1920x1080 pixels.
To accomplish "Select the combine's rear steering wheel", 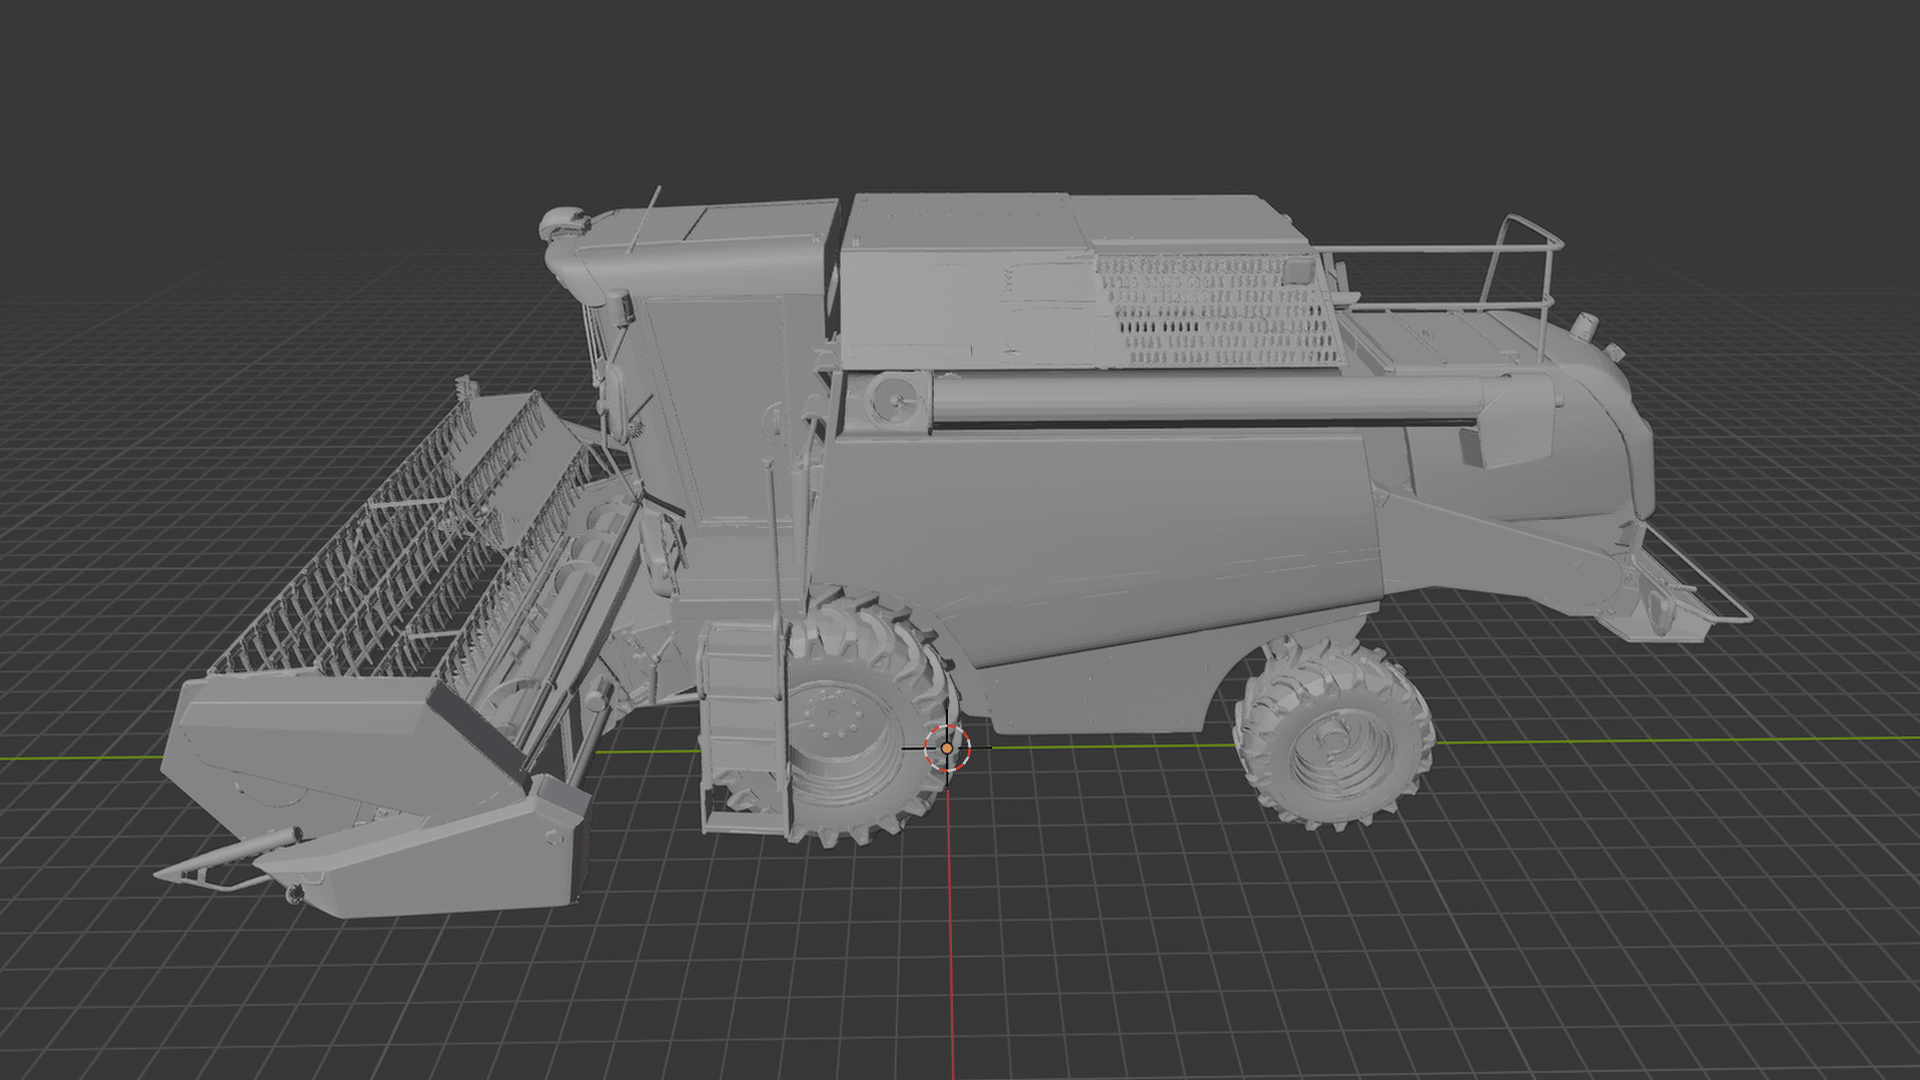I will tap(1333, 735).
